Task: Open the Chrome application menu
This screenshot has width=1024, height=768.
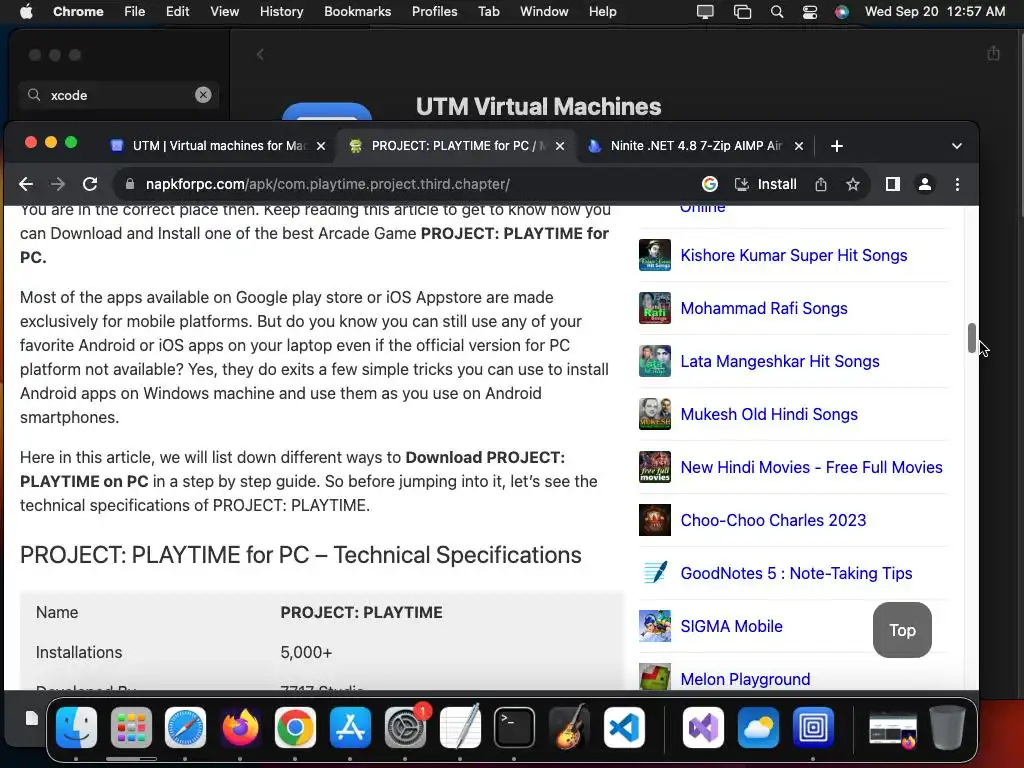Action: (x=78, y=12)
